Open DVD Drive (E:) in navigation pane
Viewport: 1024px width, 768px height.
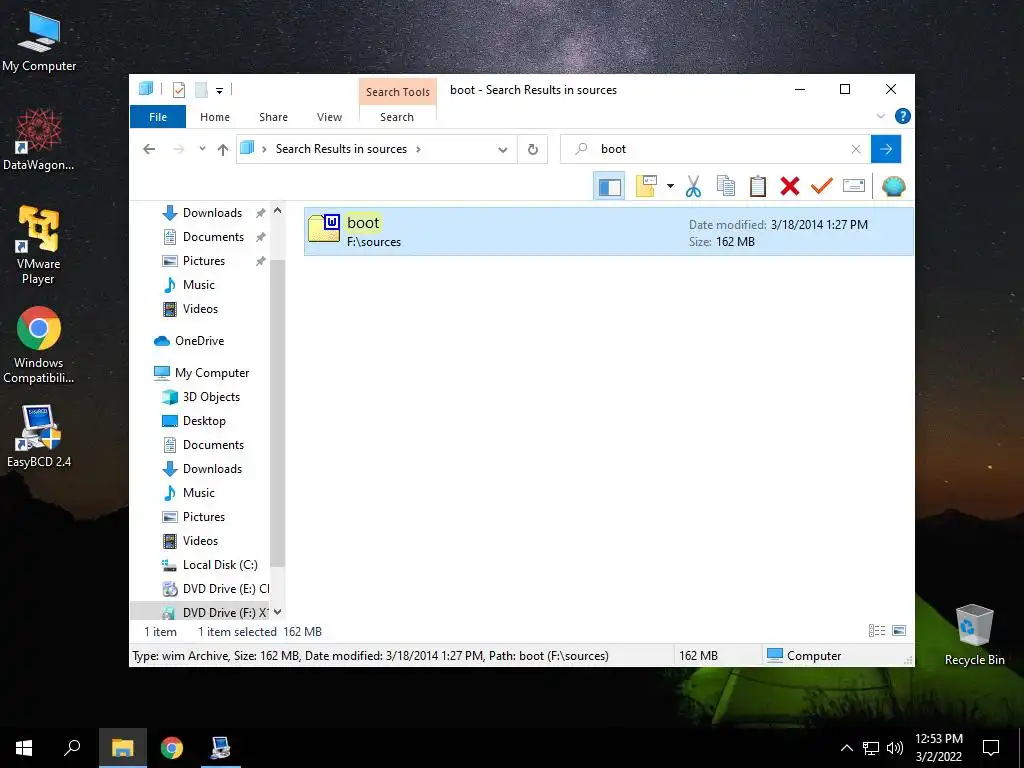225,589
